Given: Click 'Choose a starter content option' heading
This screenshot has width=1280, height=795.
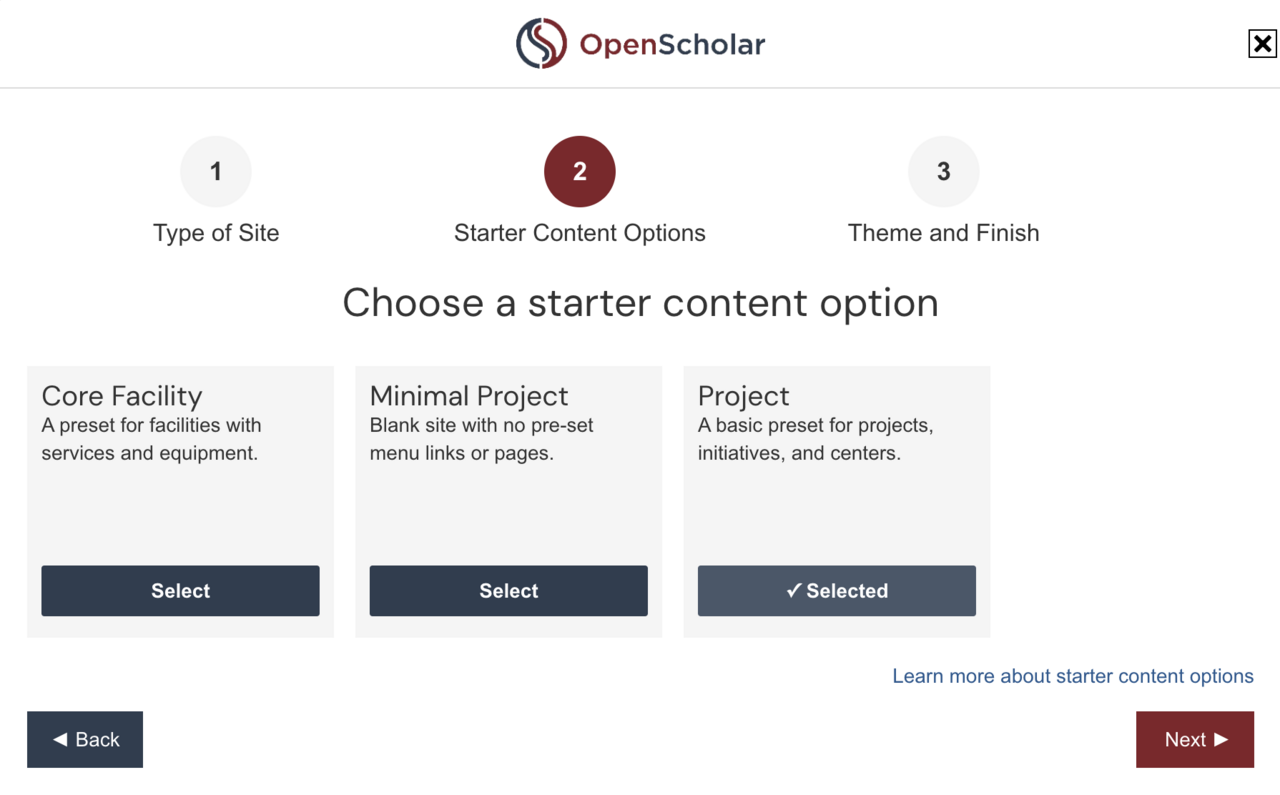Looking at the screenshot, I should [x=640, y=303].
